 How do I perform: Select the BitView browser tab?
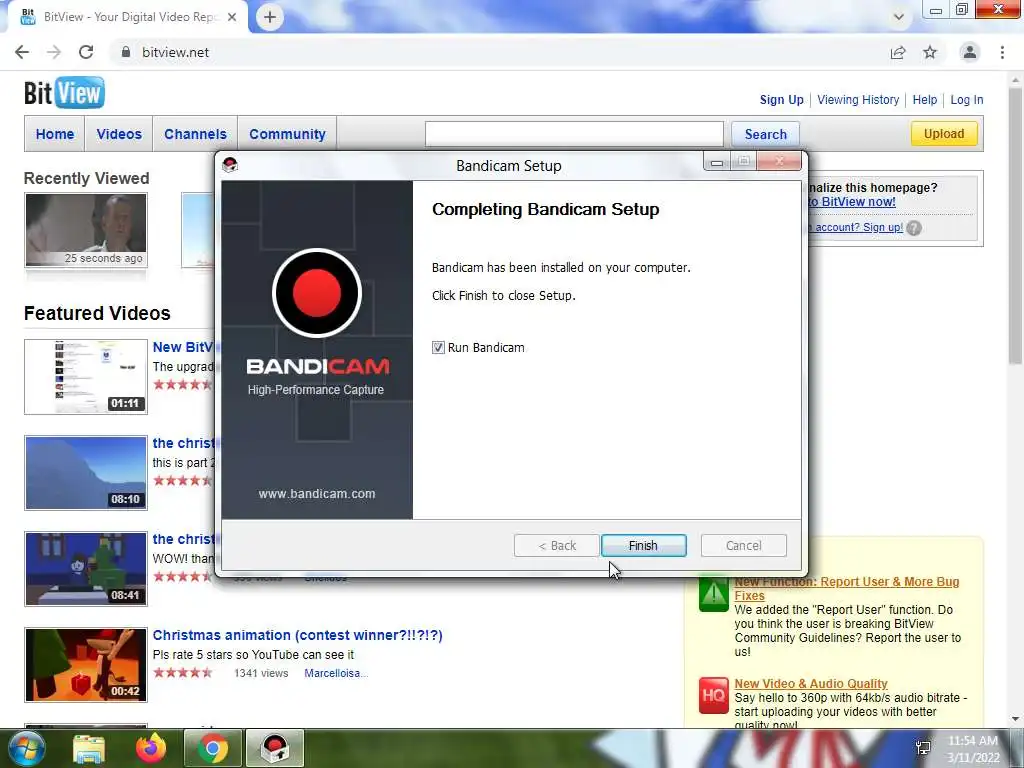click(129, 17)
